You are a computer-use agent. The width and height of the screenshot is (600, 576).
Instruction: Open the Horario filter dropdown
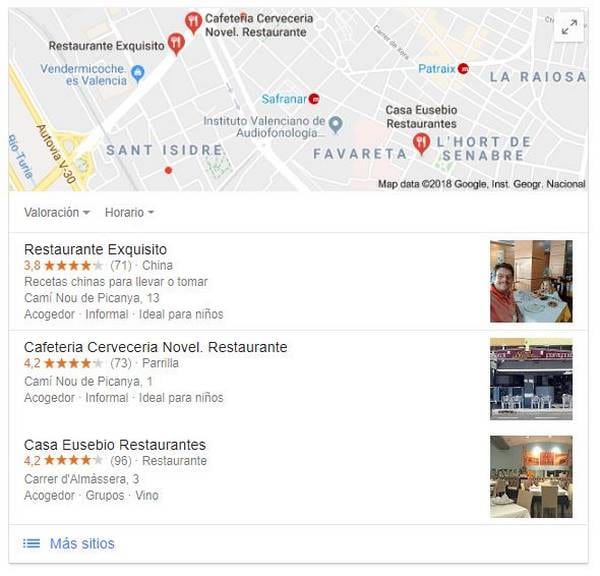pos(129,212)
